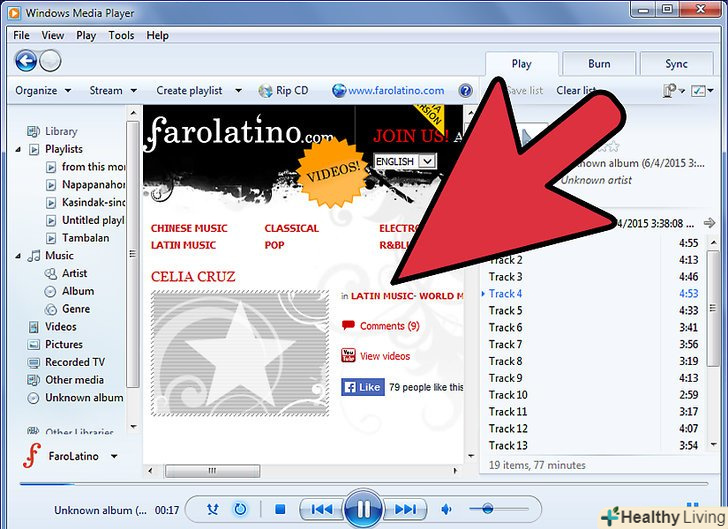Switch to the Sync tab
Screen dimensions: 728x529
point(676,64)
